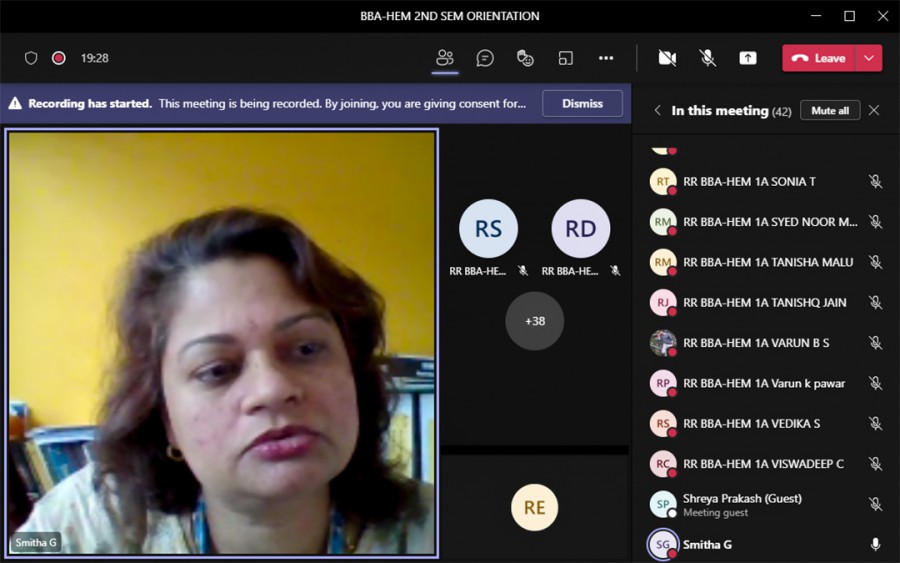Viewport: 900px width, 563px height.
Task: Close the participants panel
Action: 874,110
